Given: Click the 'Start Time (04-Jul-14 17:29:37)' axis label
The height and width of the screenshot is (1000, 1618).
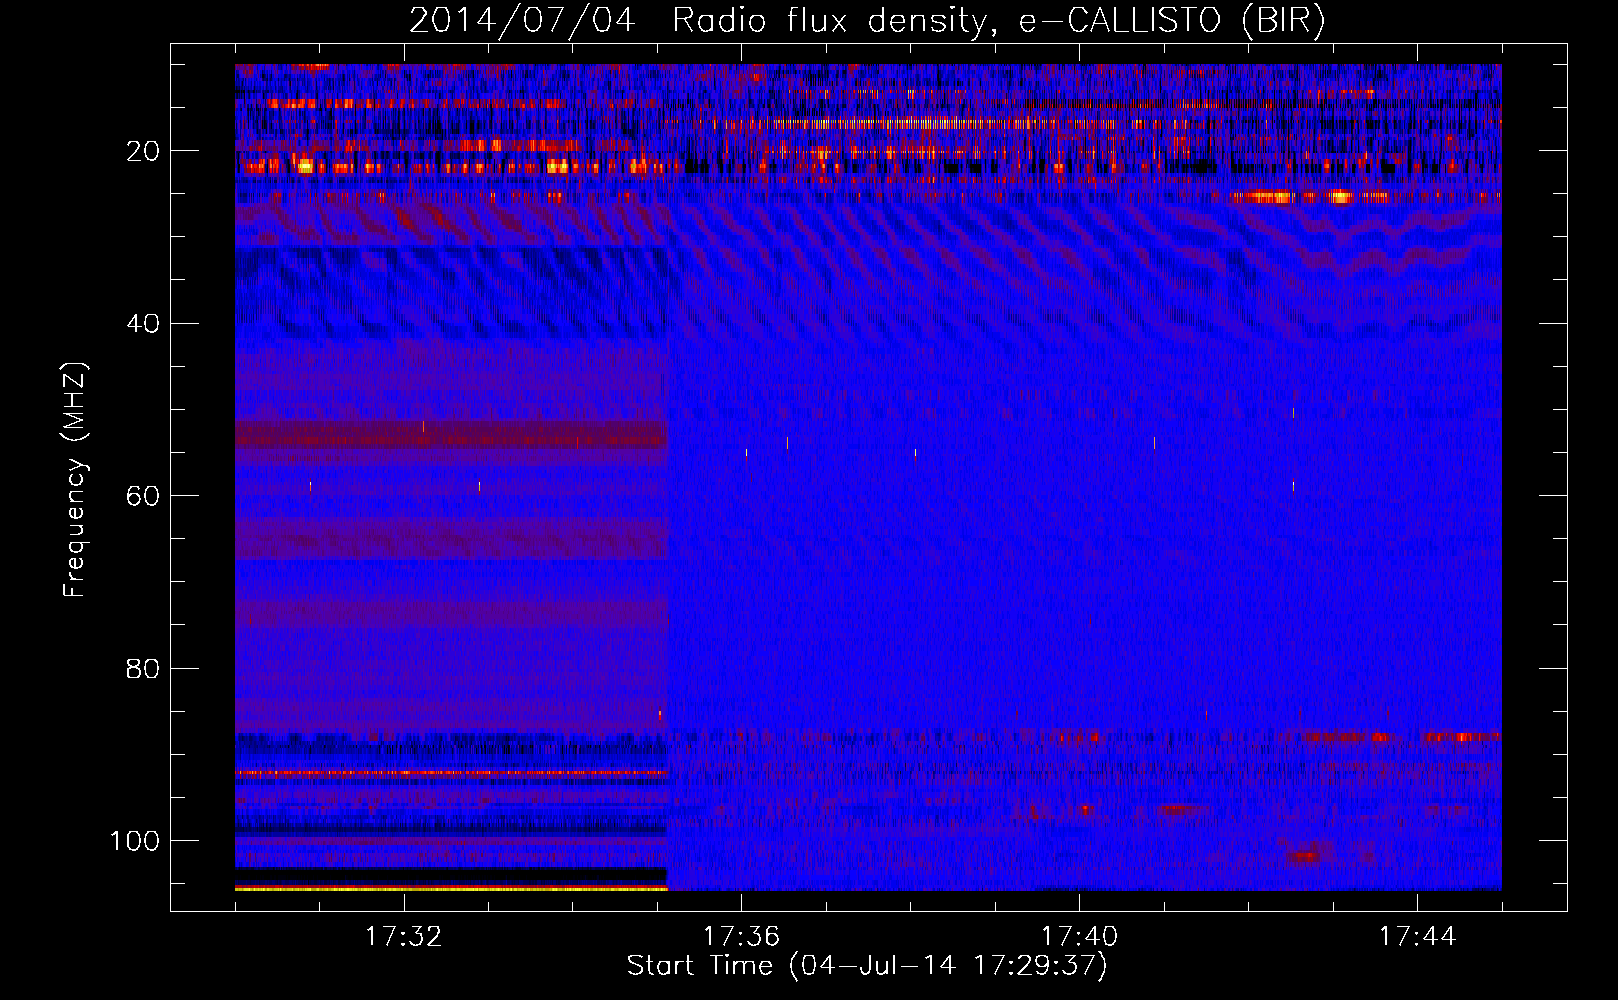Looking at the screenshot, I should point(867,966).
